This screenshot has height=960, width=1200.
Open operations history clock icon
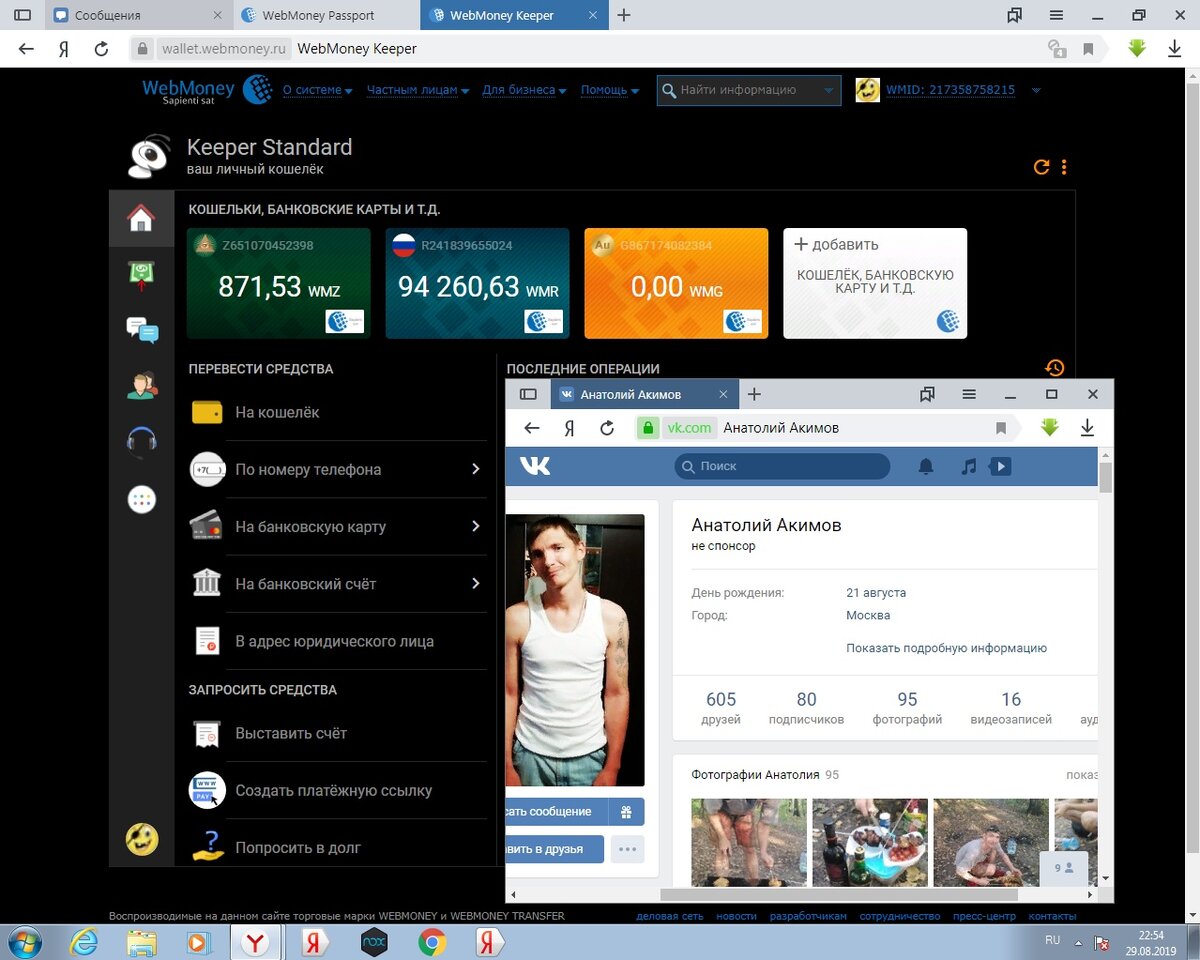pos(1054,368)
